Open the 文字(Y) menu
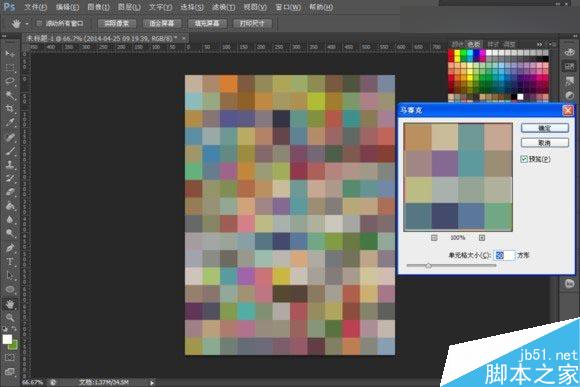 [161, 7]
